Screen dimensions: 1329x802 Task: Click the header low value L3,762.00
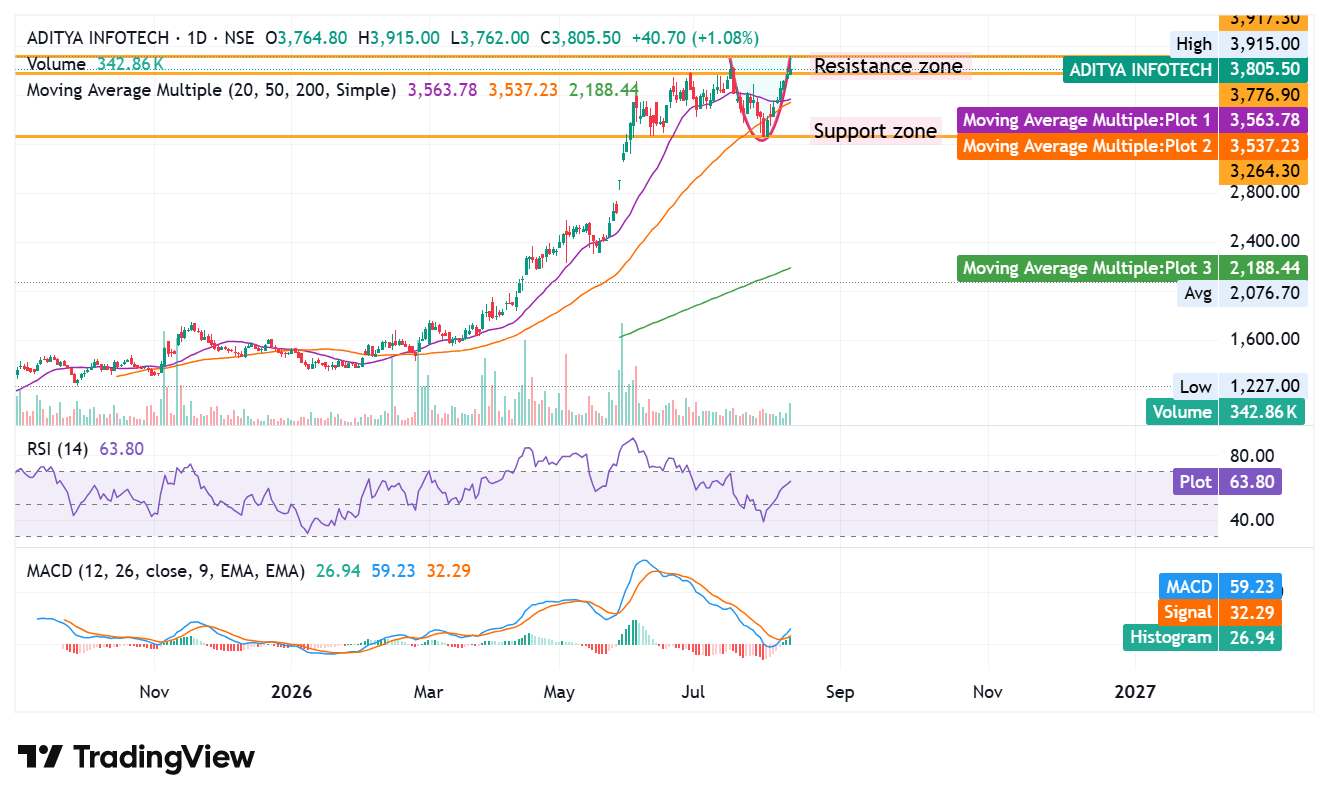pos(490,38)
